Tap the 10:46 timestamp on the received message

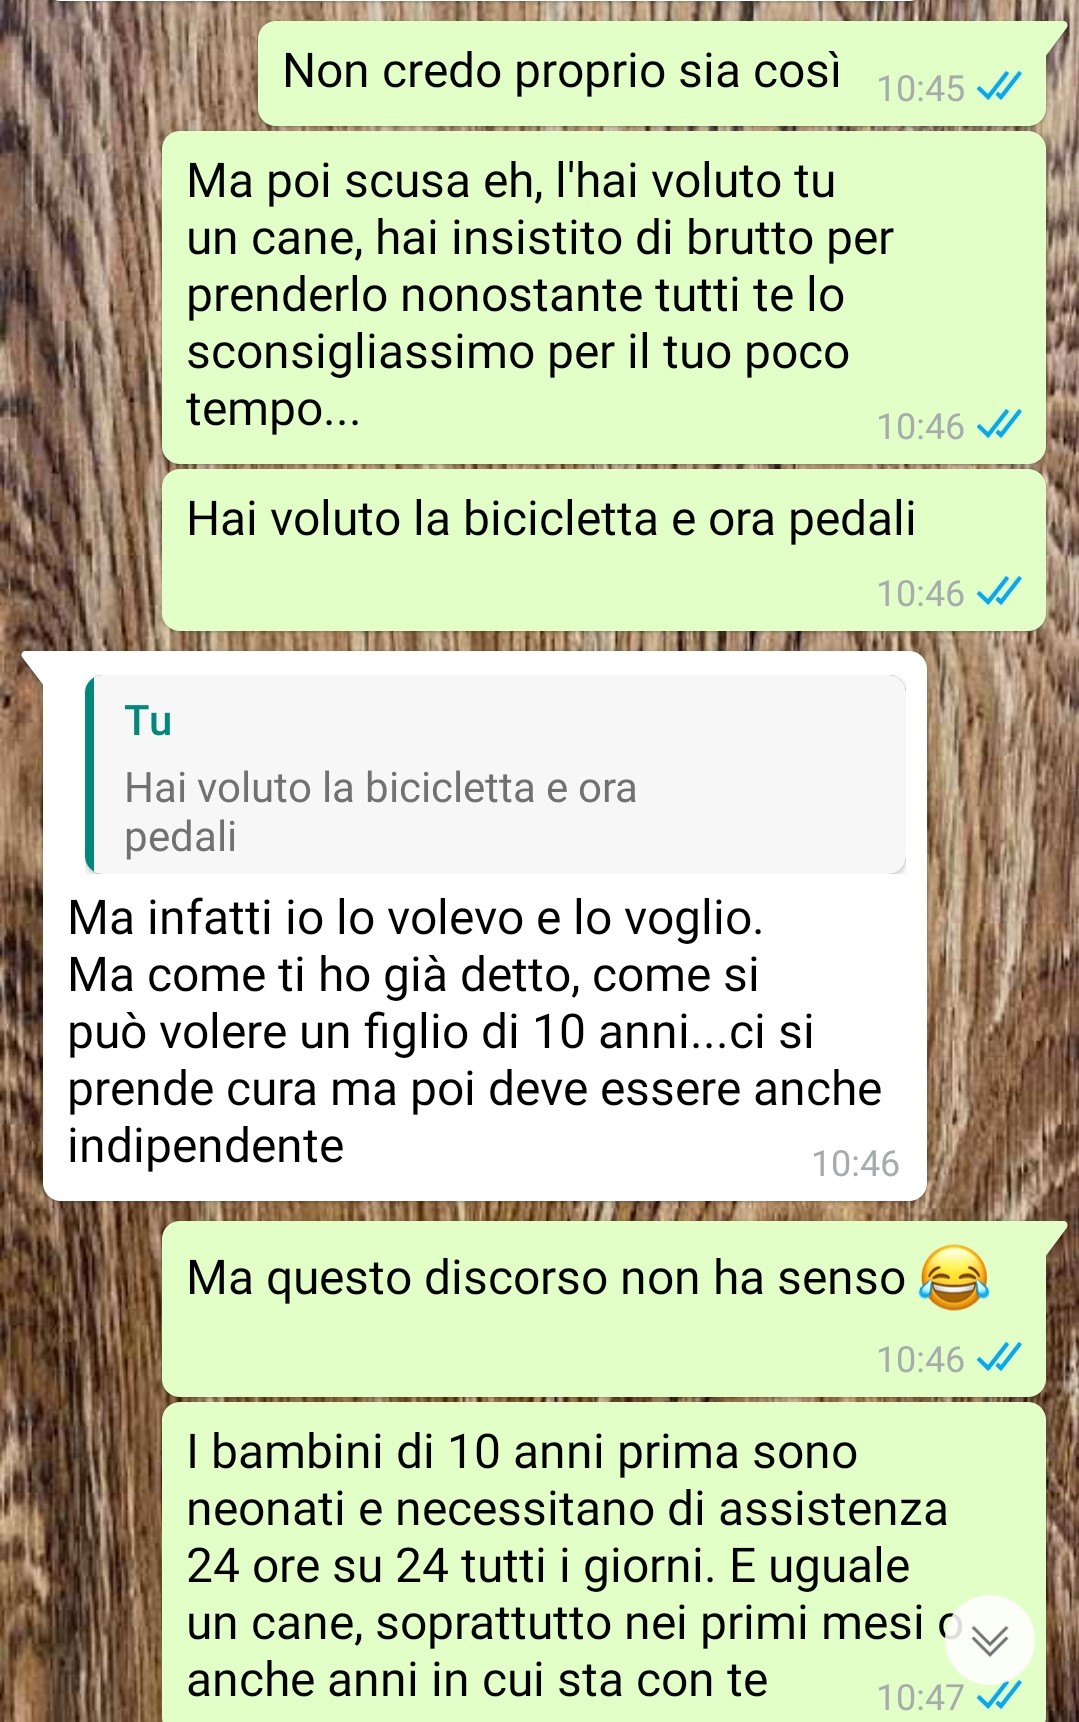coord(855,1164)
